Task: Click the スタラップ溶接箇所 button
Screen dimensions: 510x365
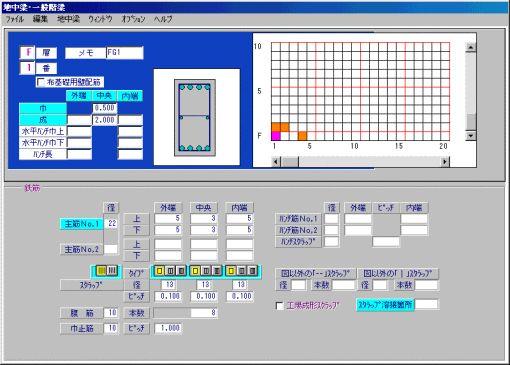Action: [385, 304]
